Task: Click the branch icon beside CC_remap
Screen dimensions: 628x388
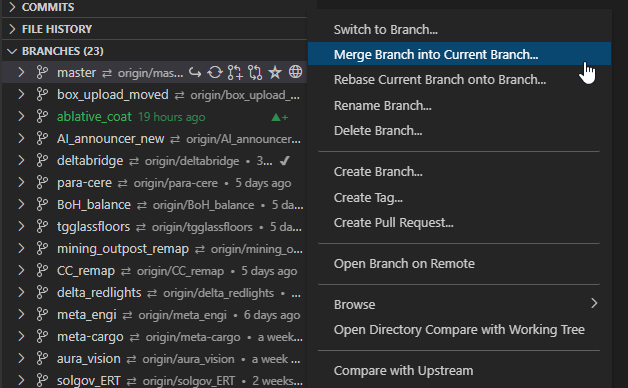Action: coord(42,271)
